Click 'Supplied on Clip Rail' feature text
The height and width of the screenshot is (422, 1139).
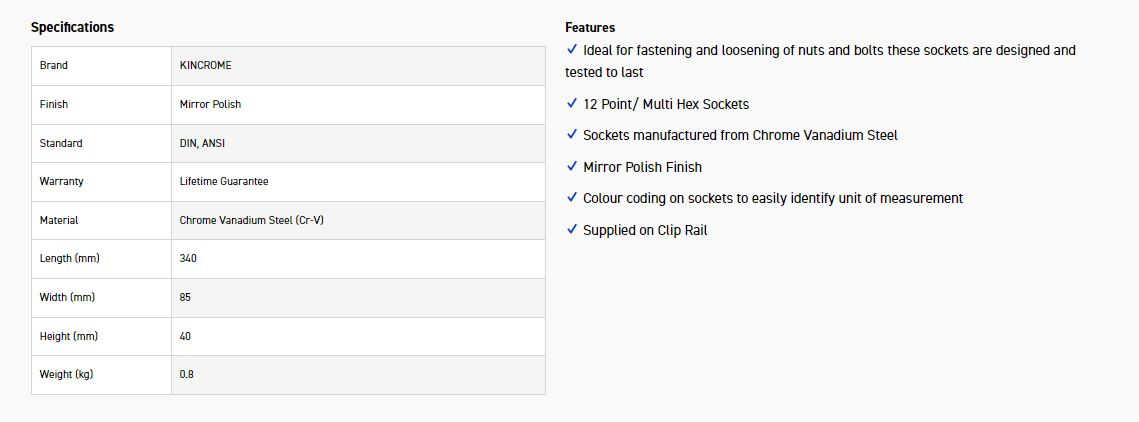coord(645,230)
